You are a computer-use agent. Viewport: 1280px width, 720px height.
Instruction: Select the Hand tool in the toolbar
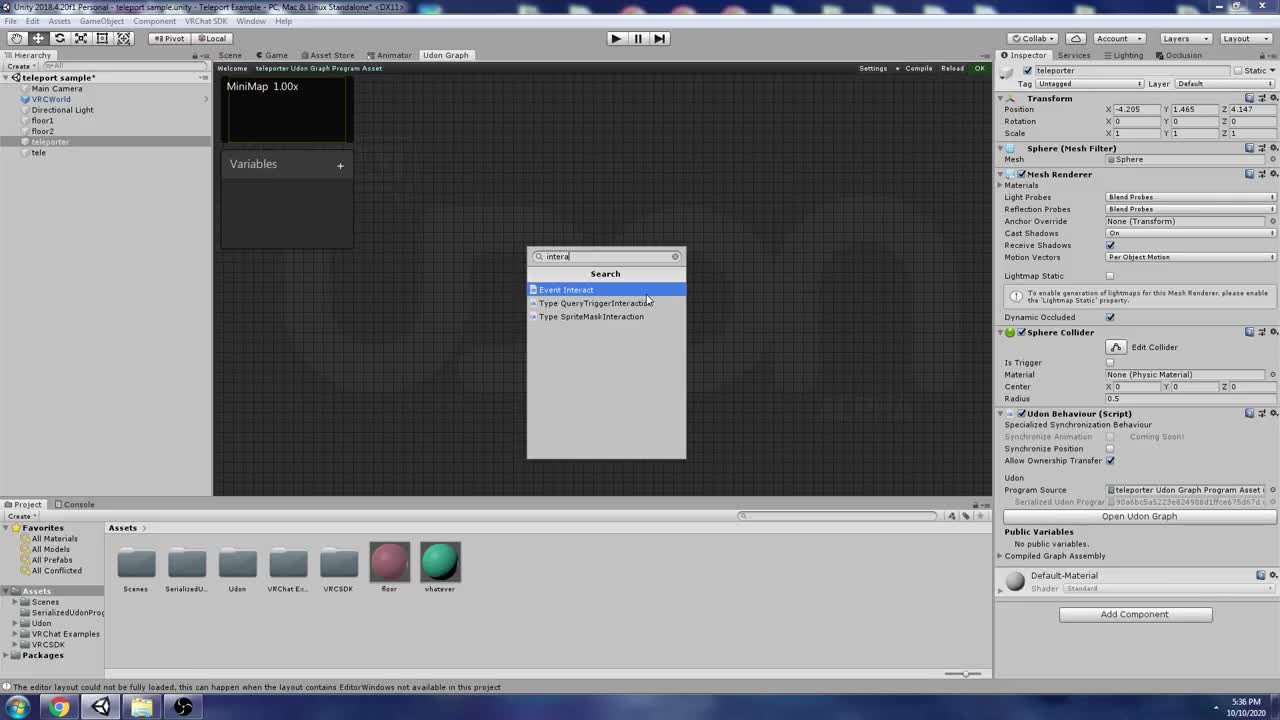tap(16, 38)
